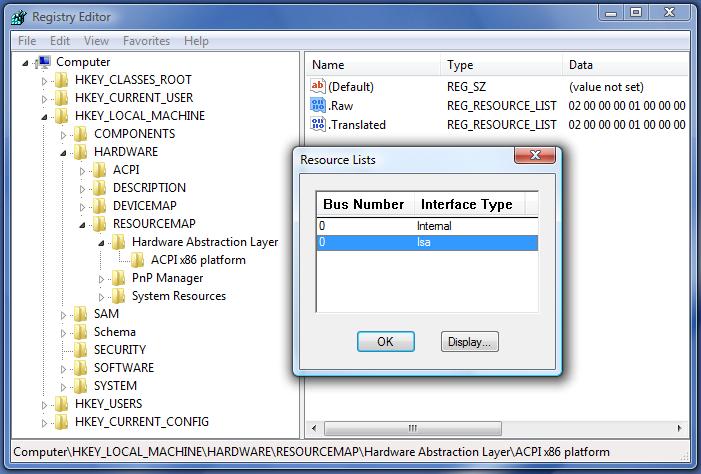Open the Favorites menu
The image size is (701, 474).
146,41
